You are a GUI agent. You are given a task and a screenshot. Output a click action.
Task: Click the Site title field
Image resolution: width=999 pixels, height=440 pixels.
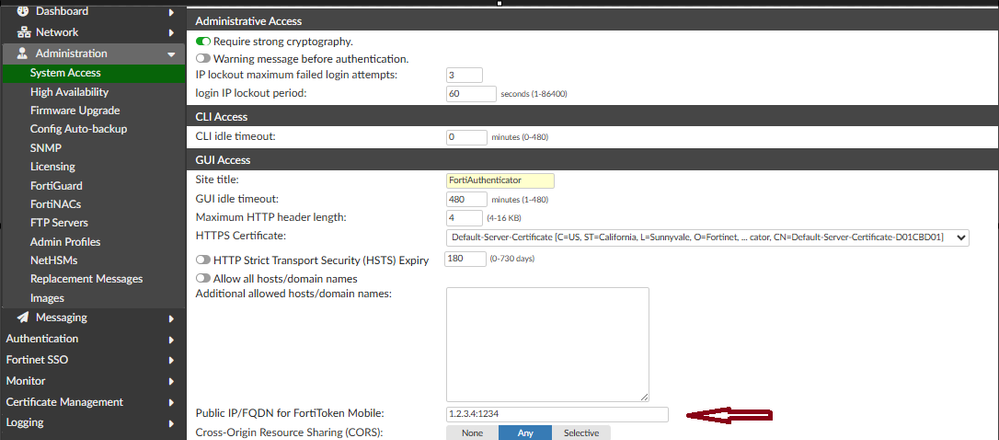[501, 180]
